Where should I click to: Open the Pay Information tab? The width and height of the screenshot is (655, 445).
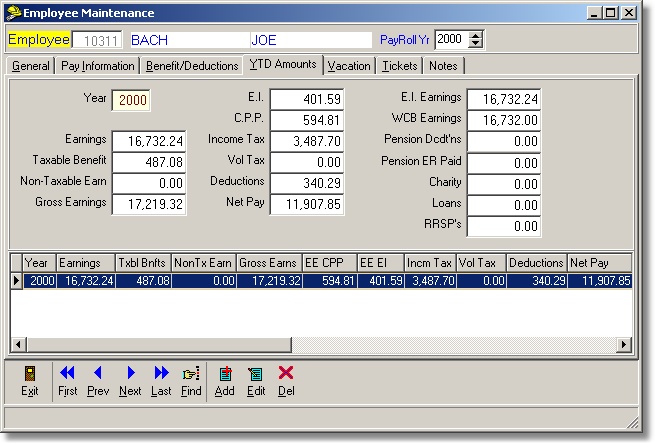pos(97,66)
